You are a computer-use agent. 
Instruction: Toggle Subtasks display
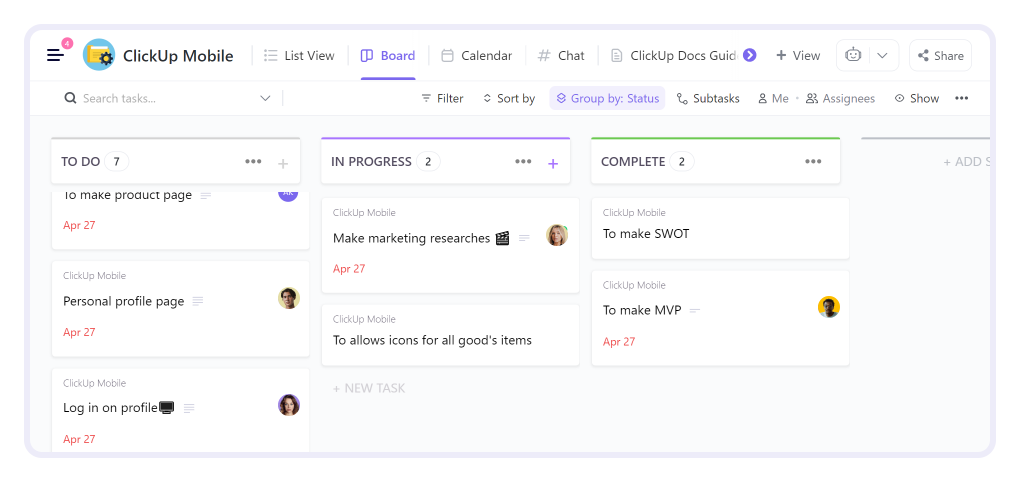click(x=708, y=98)
